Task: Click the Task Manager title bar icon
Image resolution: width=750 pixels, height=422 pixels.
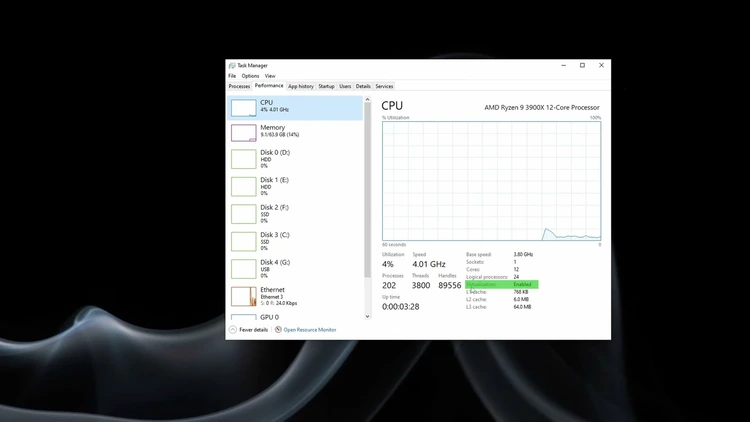Action: [232, 66]
